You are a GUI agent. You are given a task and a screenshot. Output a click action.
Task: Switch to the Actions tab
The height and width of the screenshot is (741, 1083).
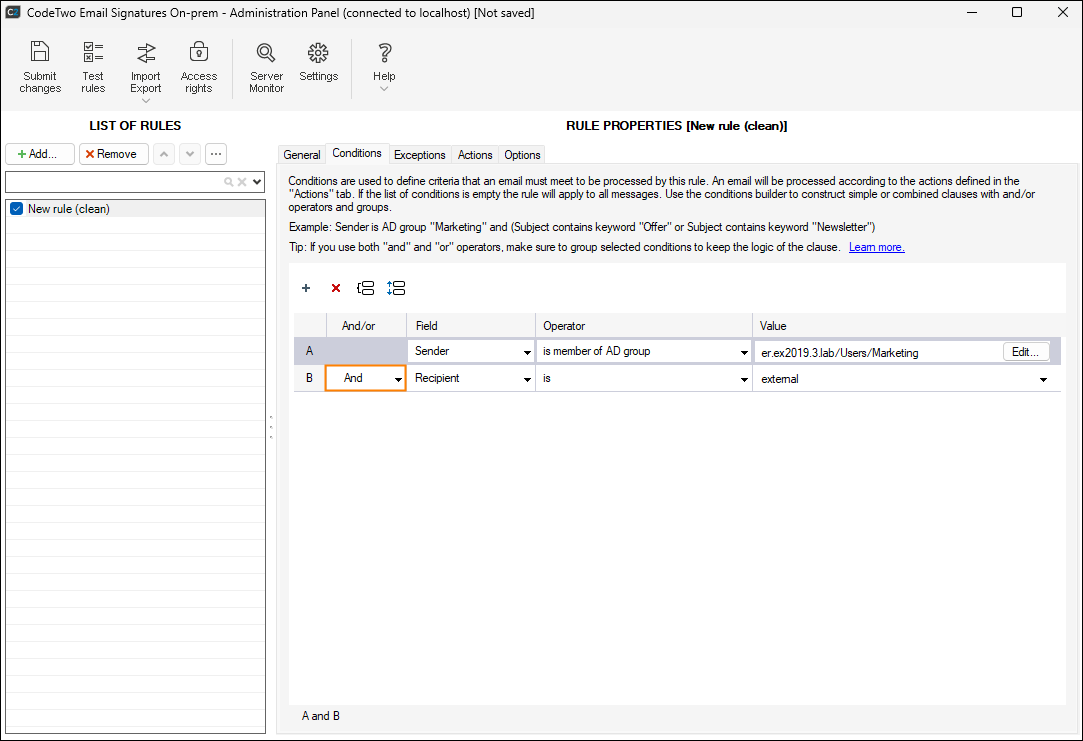click(475, 155)
